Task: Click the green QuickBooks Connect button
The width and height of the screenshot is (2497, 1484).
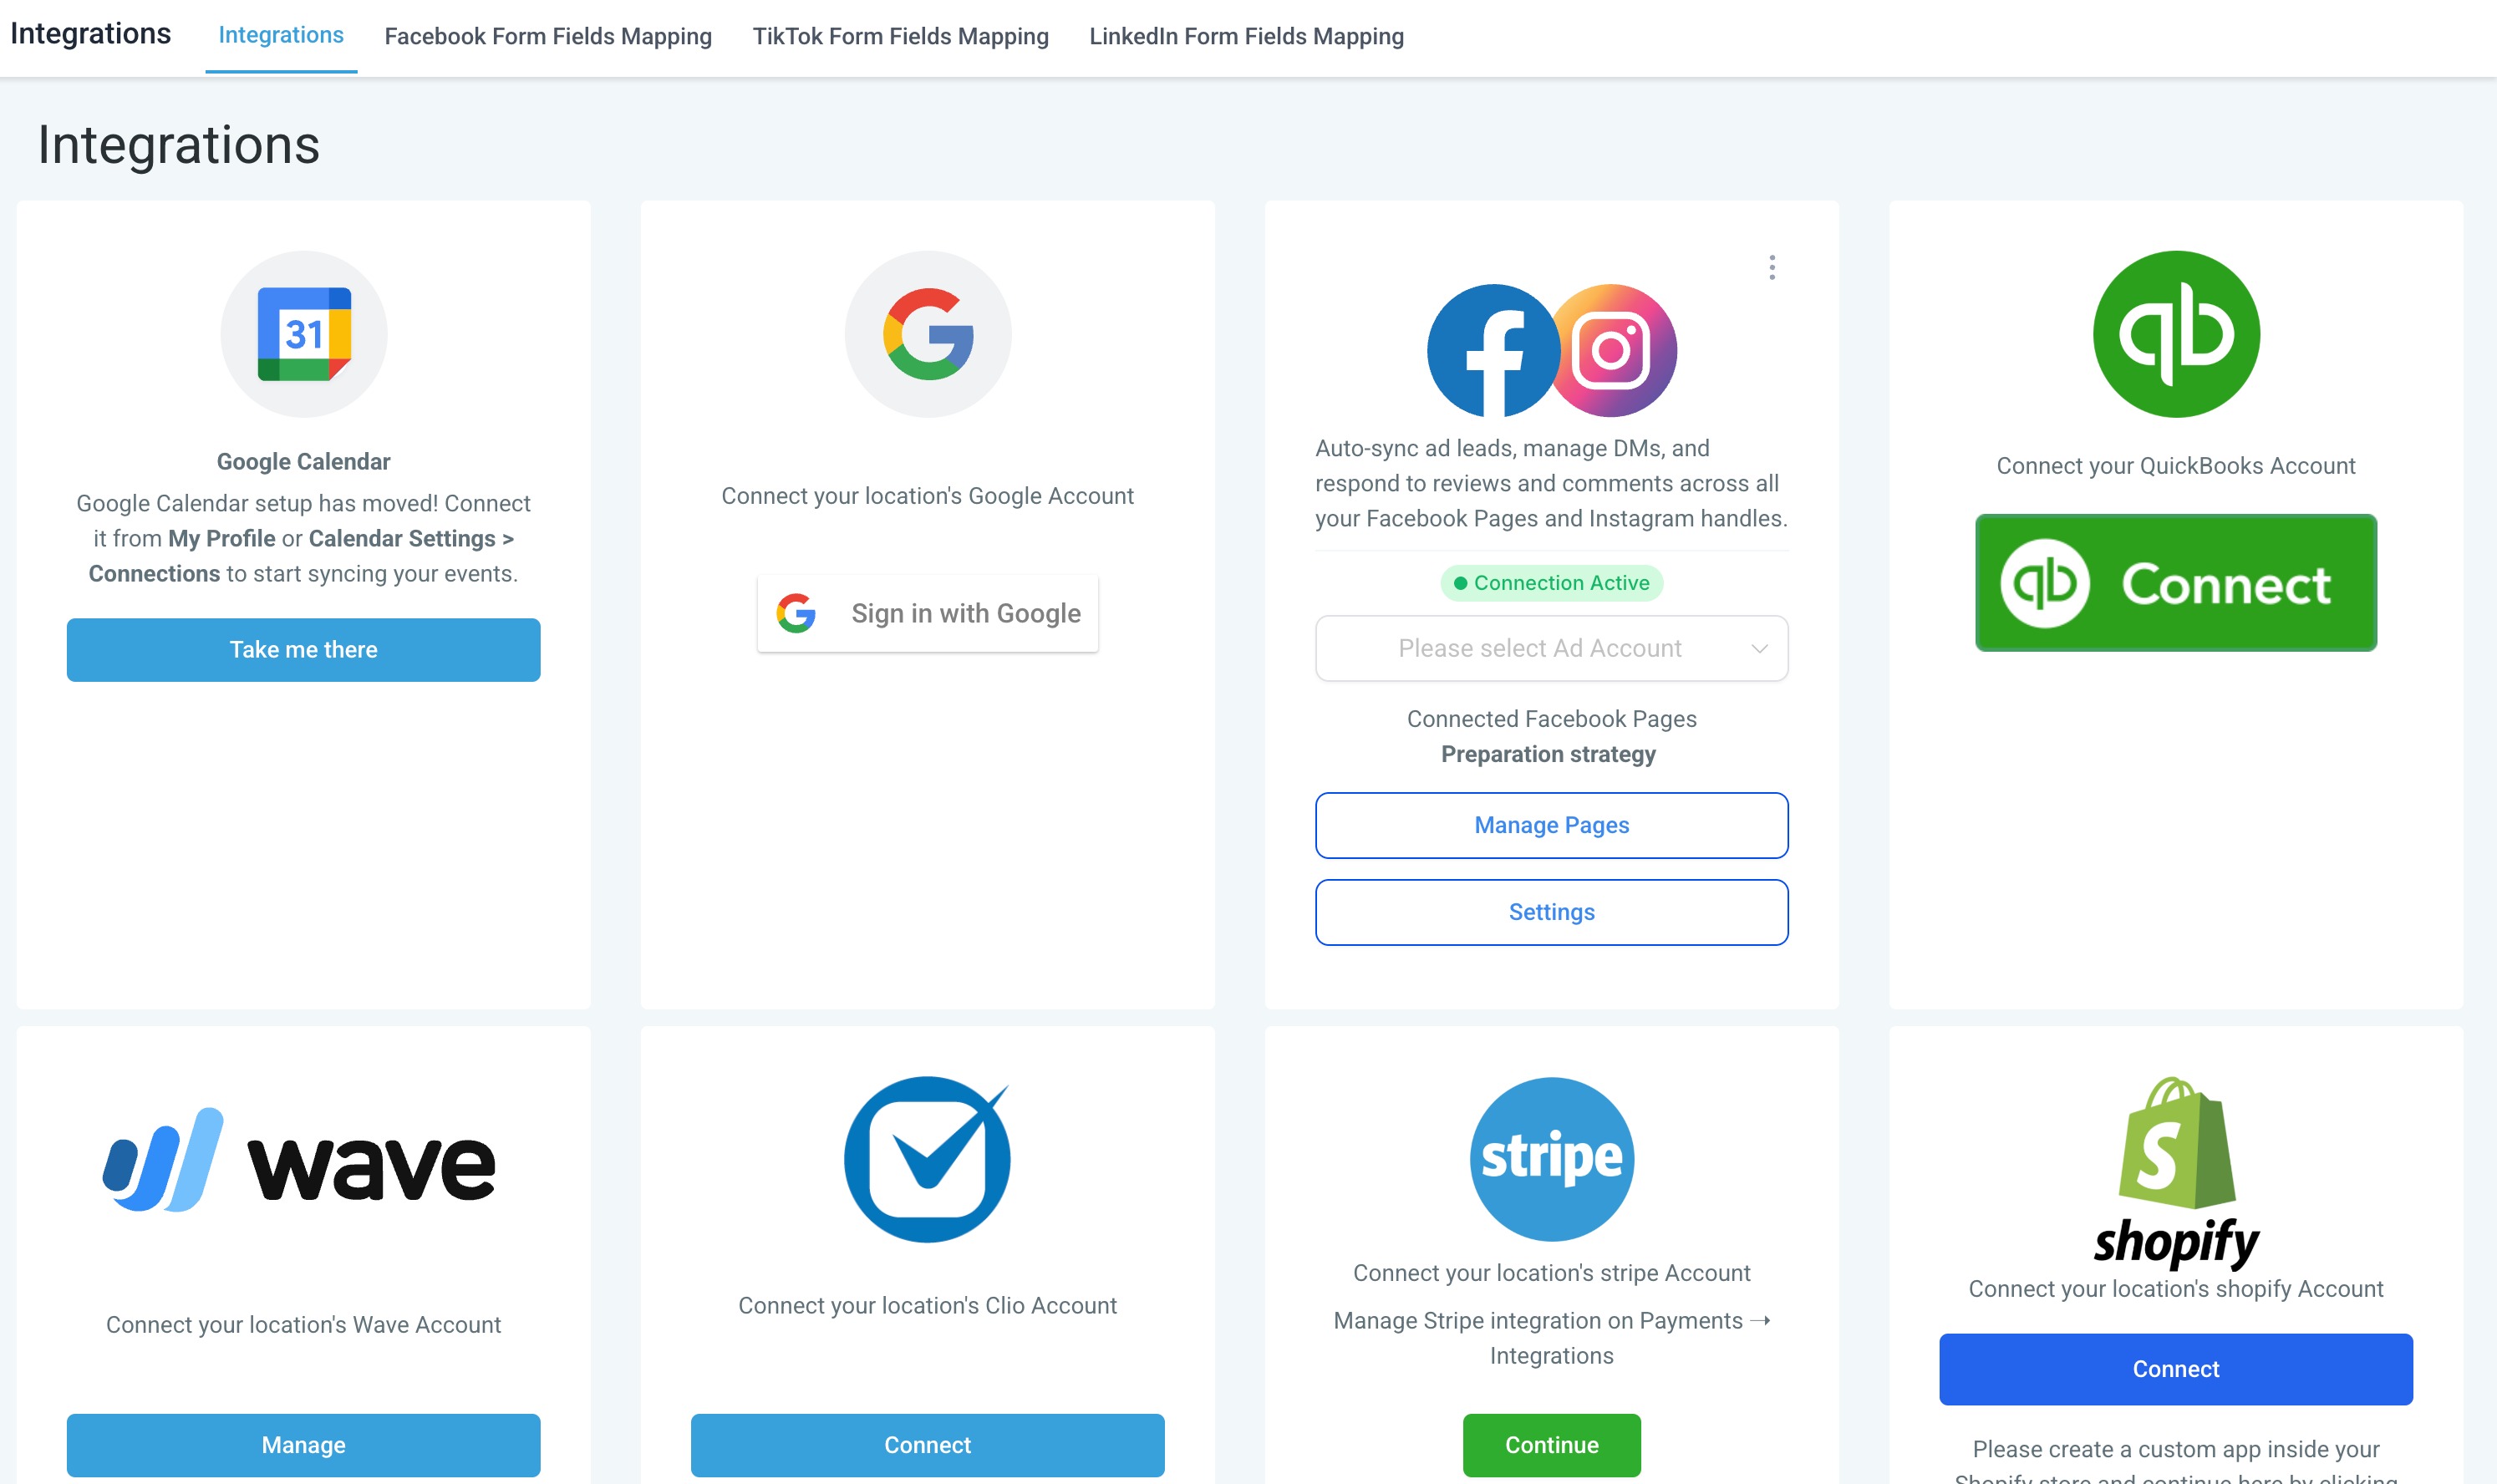Action: click(x=2176, y=583)
